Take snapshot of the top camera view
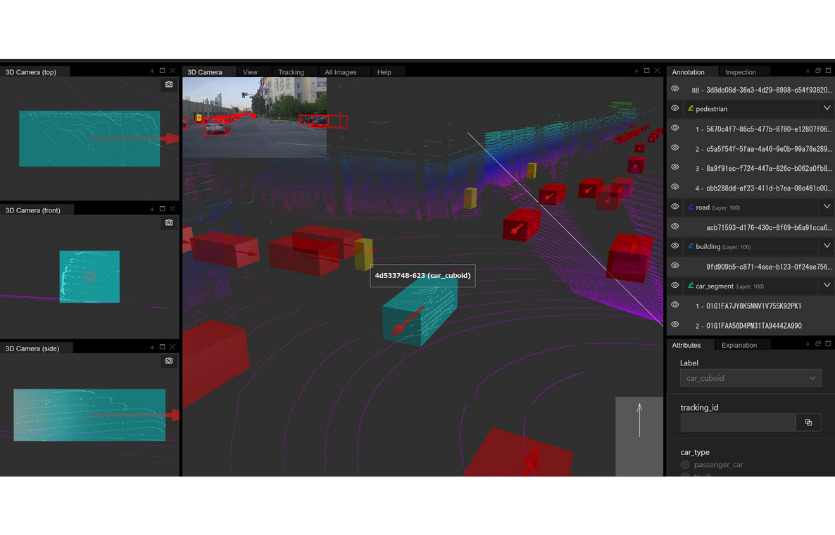835x535 pixels. coord(169,85)
